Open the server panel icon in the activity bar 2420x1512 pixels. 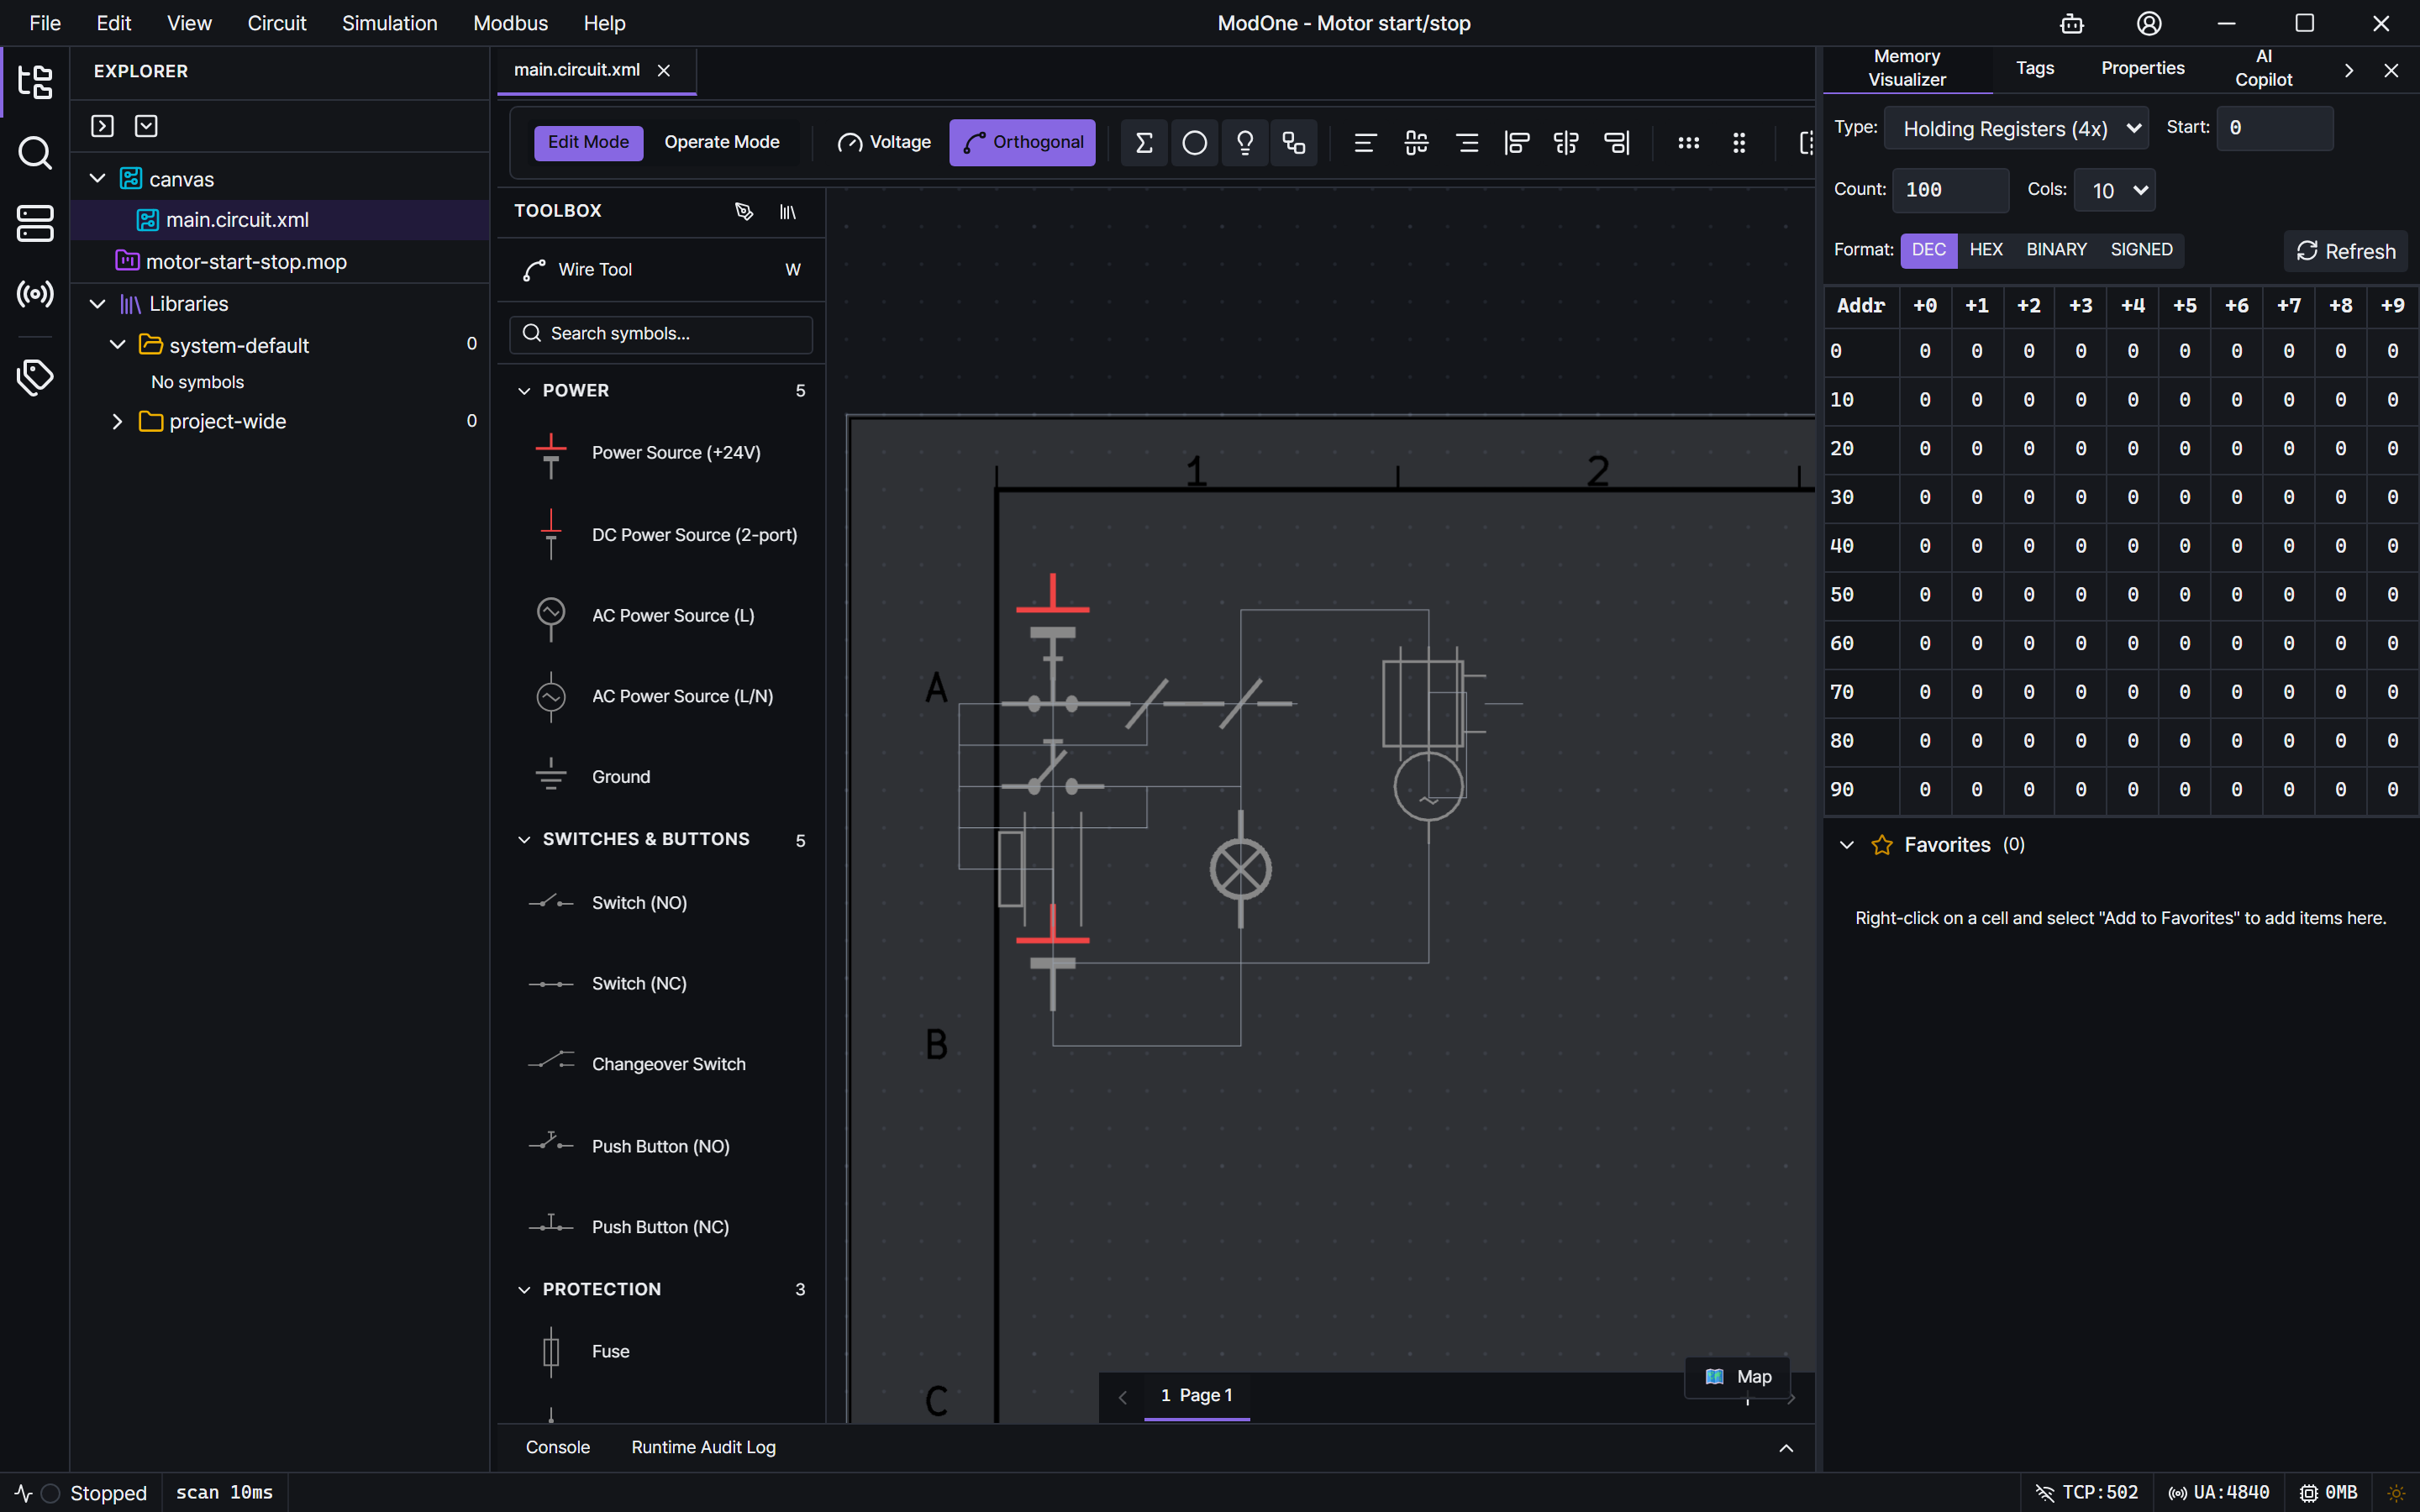[35, 223]
